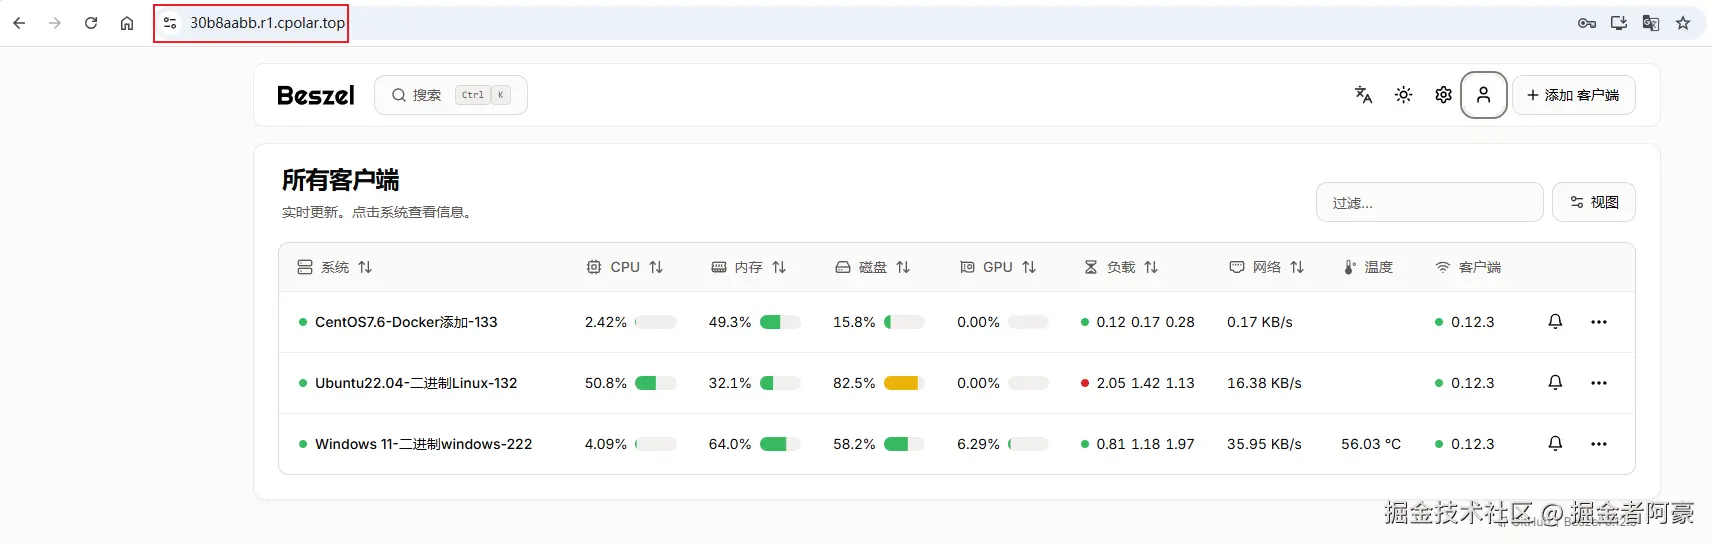1712x544 pixels.
Task: Open alerts bell for CentOS7.6 row
Action: pyautogui.click(x=1555, y=322)
